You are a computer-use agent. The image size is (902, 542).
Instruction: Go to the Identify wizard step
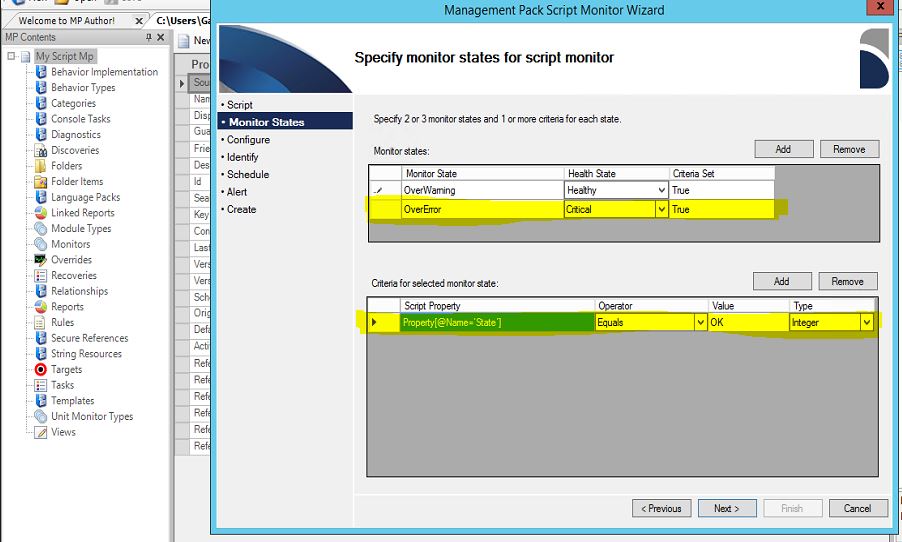pos(242,157)
